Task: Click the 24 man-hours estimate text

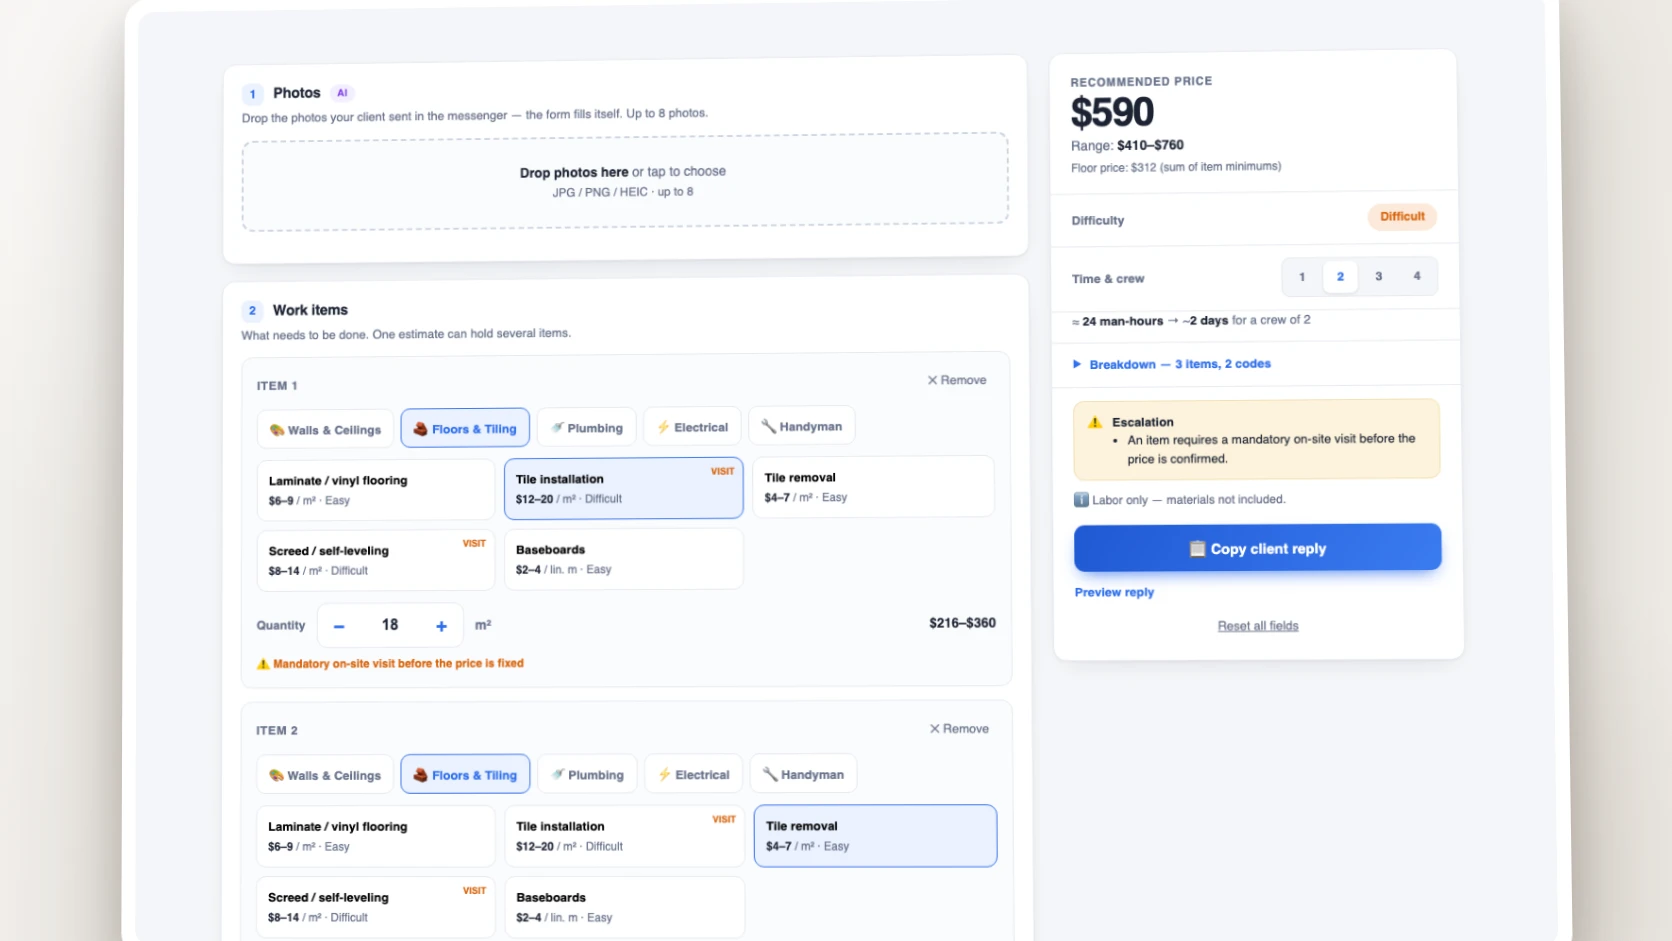Action: [x=1122, y=321]
